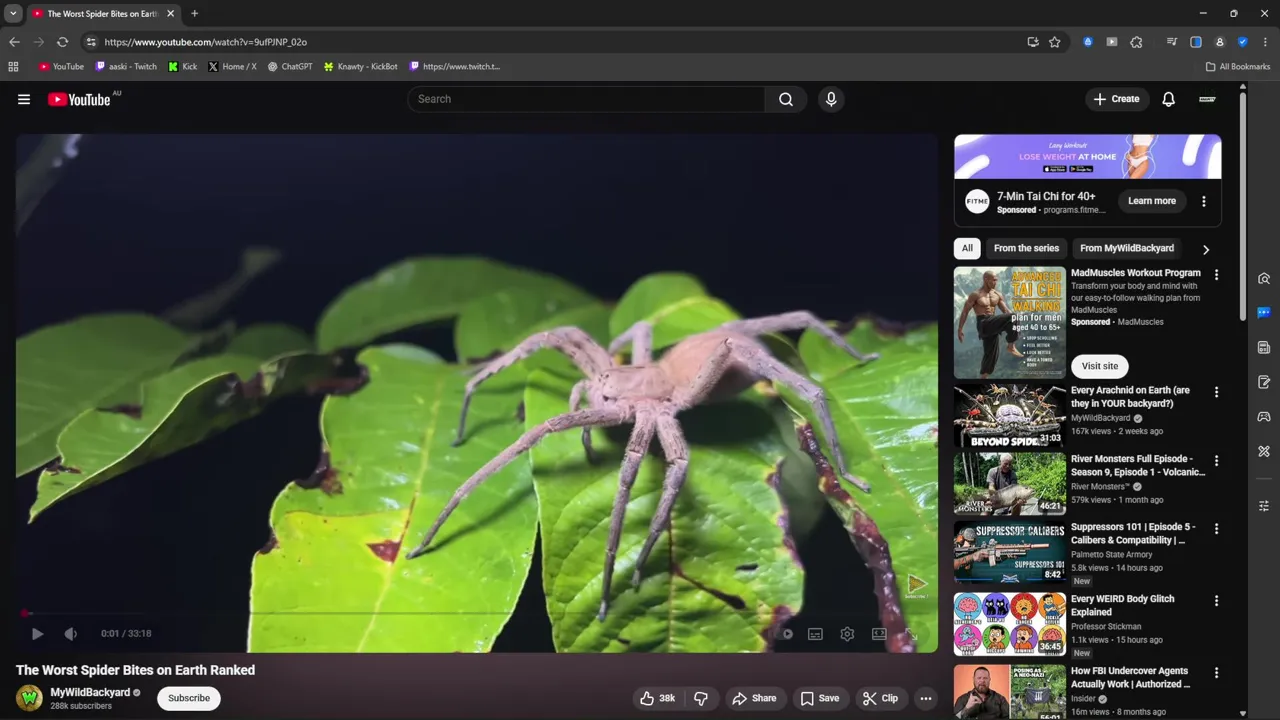
Task: Open Every WEIRD Body Glitch Explained title
Action: (1123, 605)
